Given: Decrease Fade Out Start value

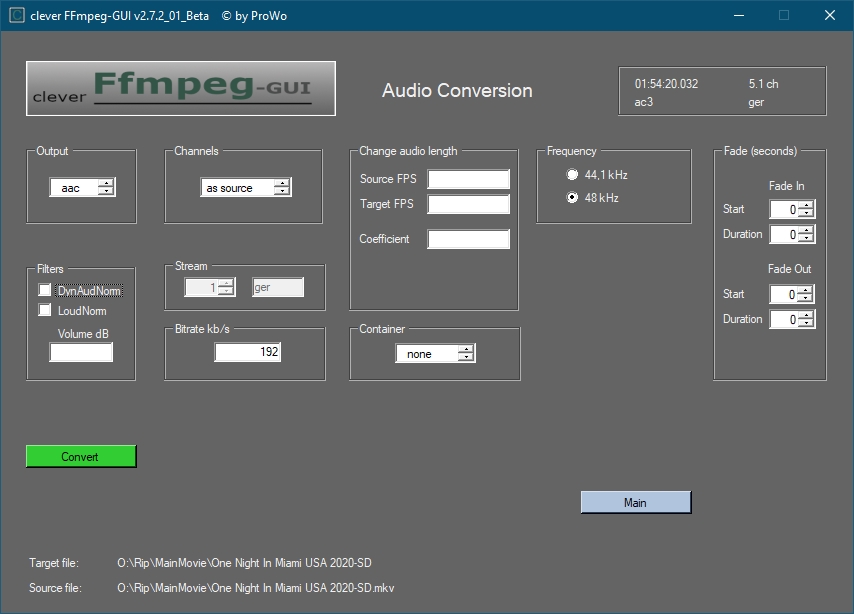Looking at the screenshot, I should click(806, 298).
